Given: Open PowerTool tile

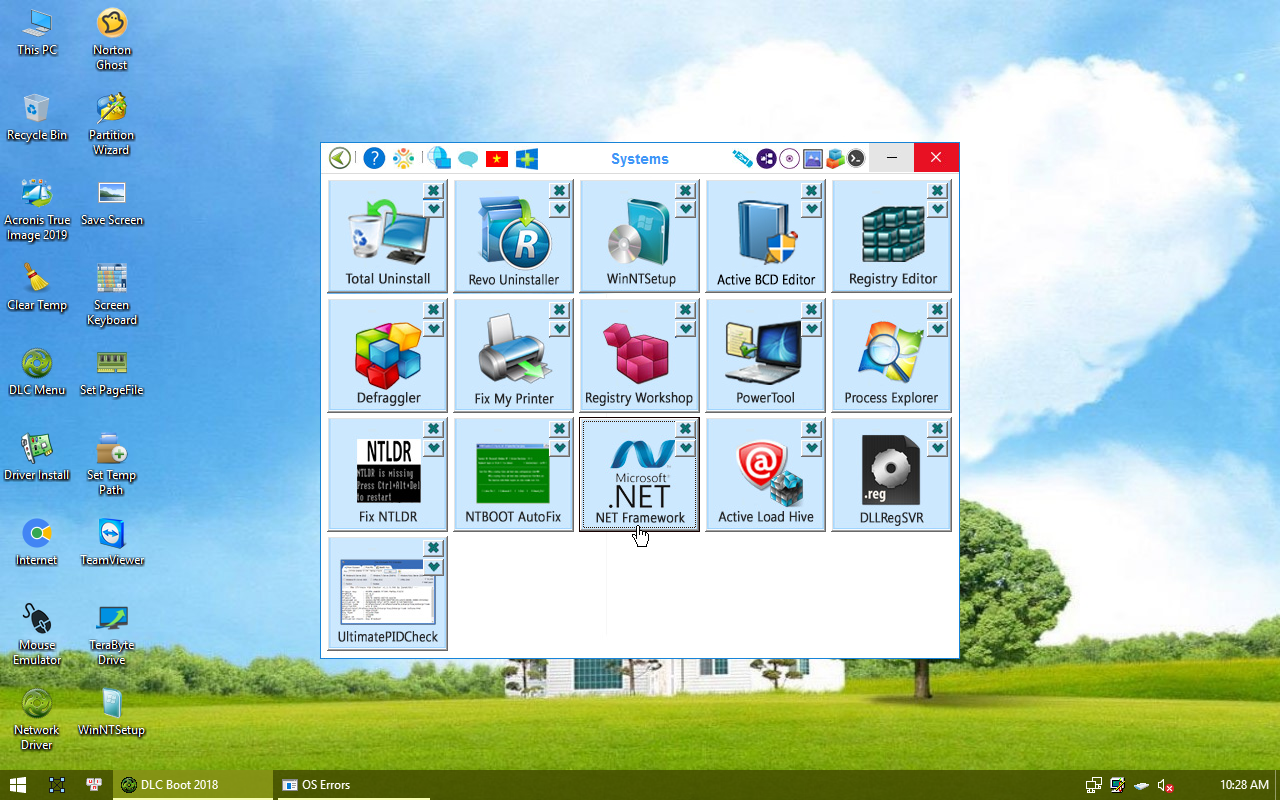Looking at the screenshot, I should click(x=766, y=355).
